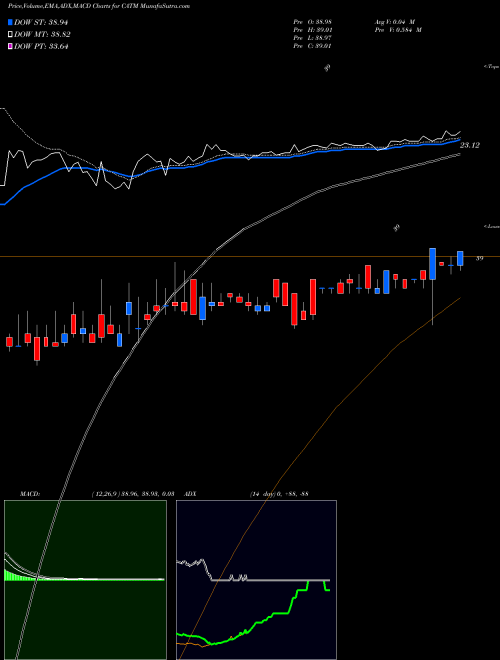
Task: Click the 'Pre H: 39.01' high value
Action: point(312,30)
